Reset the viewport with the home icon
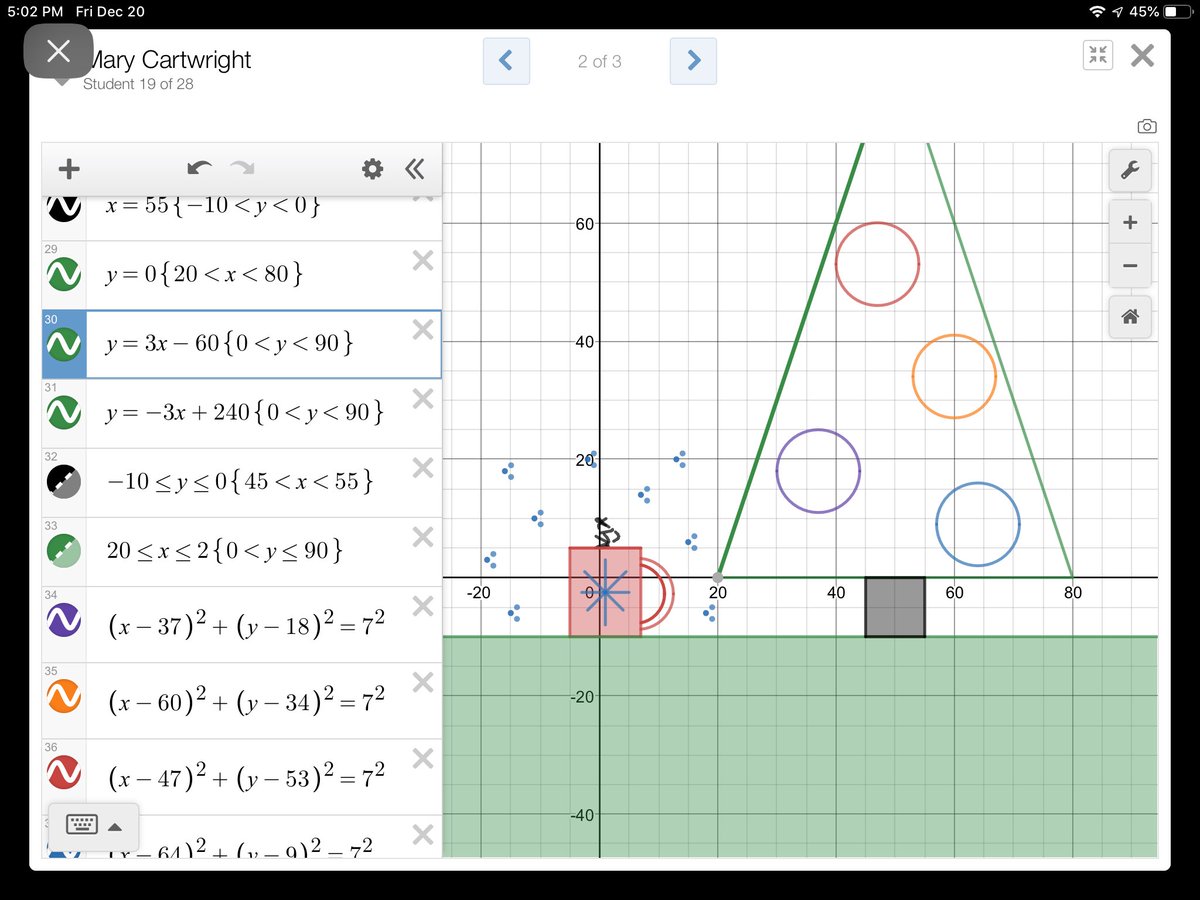Viewport: 1200px width, 900px height. (1129, 317)
